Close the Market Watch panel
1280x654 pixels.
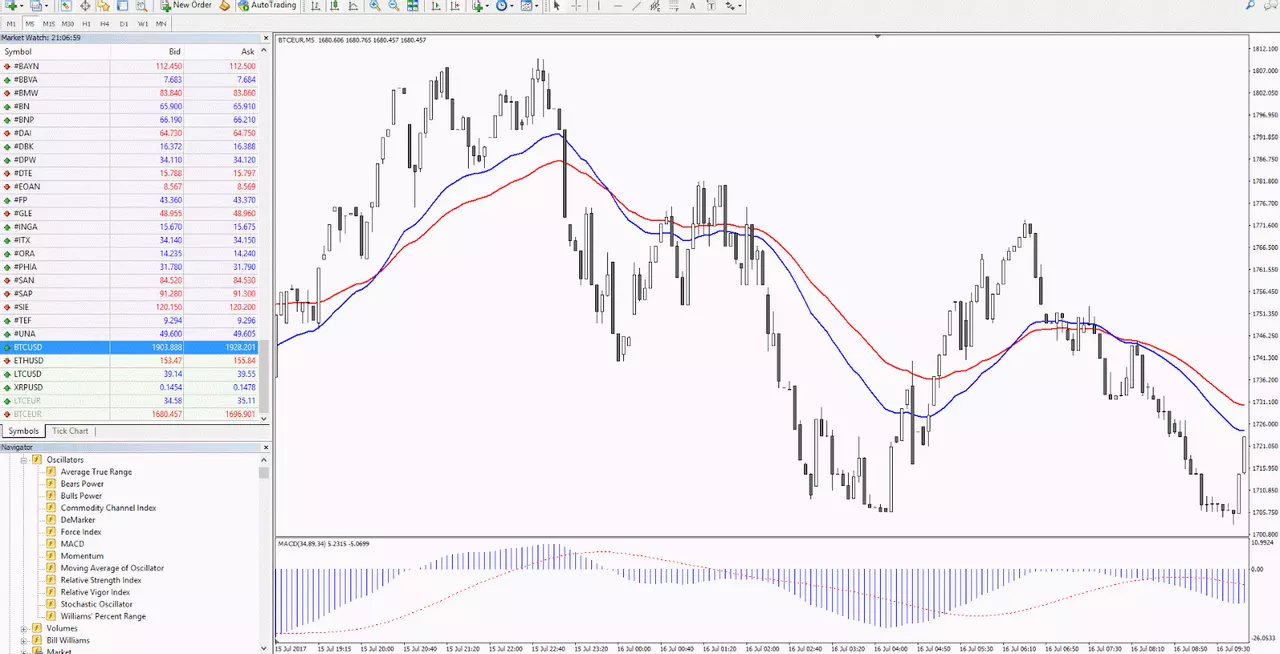265,38
